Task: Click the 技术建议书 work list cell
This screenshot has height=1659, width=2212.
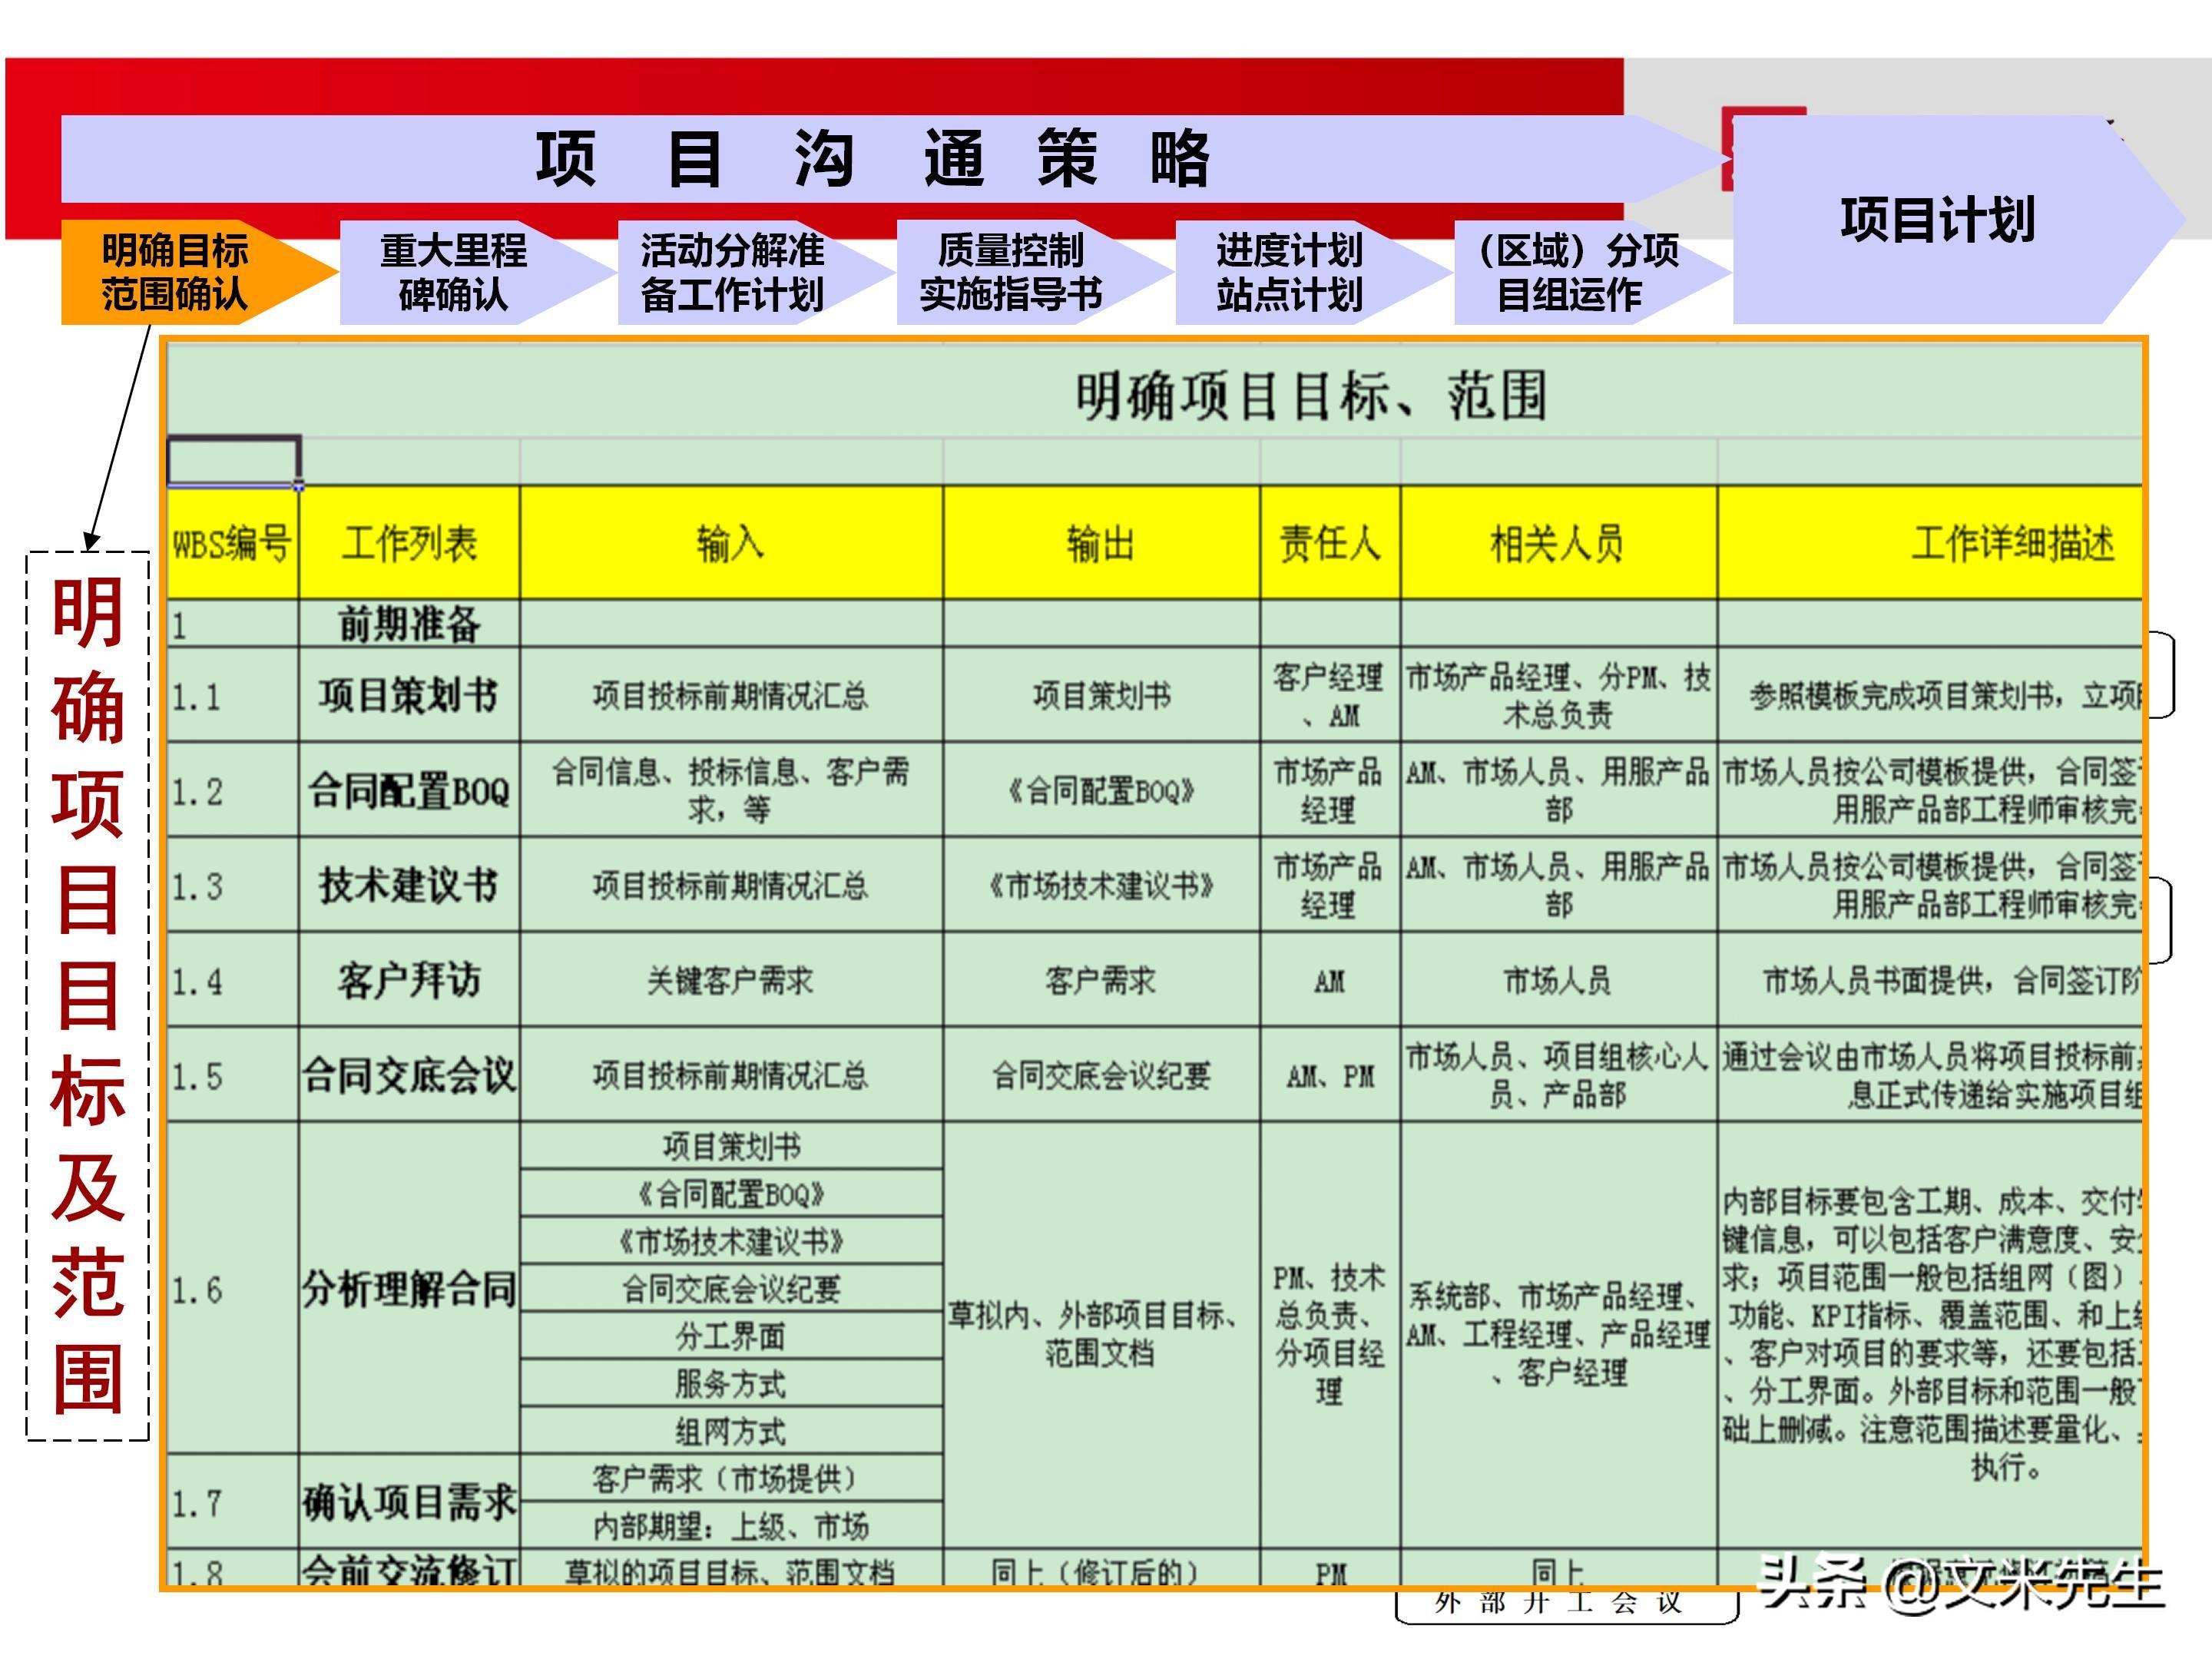Action: pos(409,884)
